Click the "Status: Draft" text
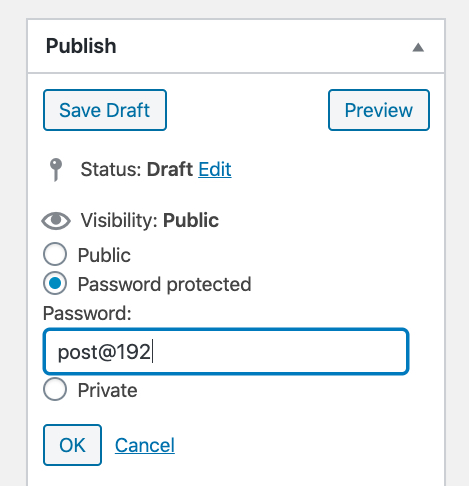The width and height of the screenshot is (469, 486). click(137, 169)
